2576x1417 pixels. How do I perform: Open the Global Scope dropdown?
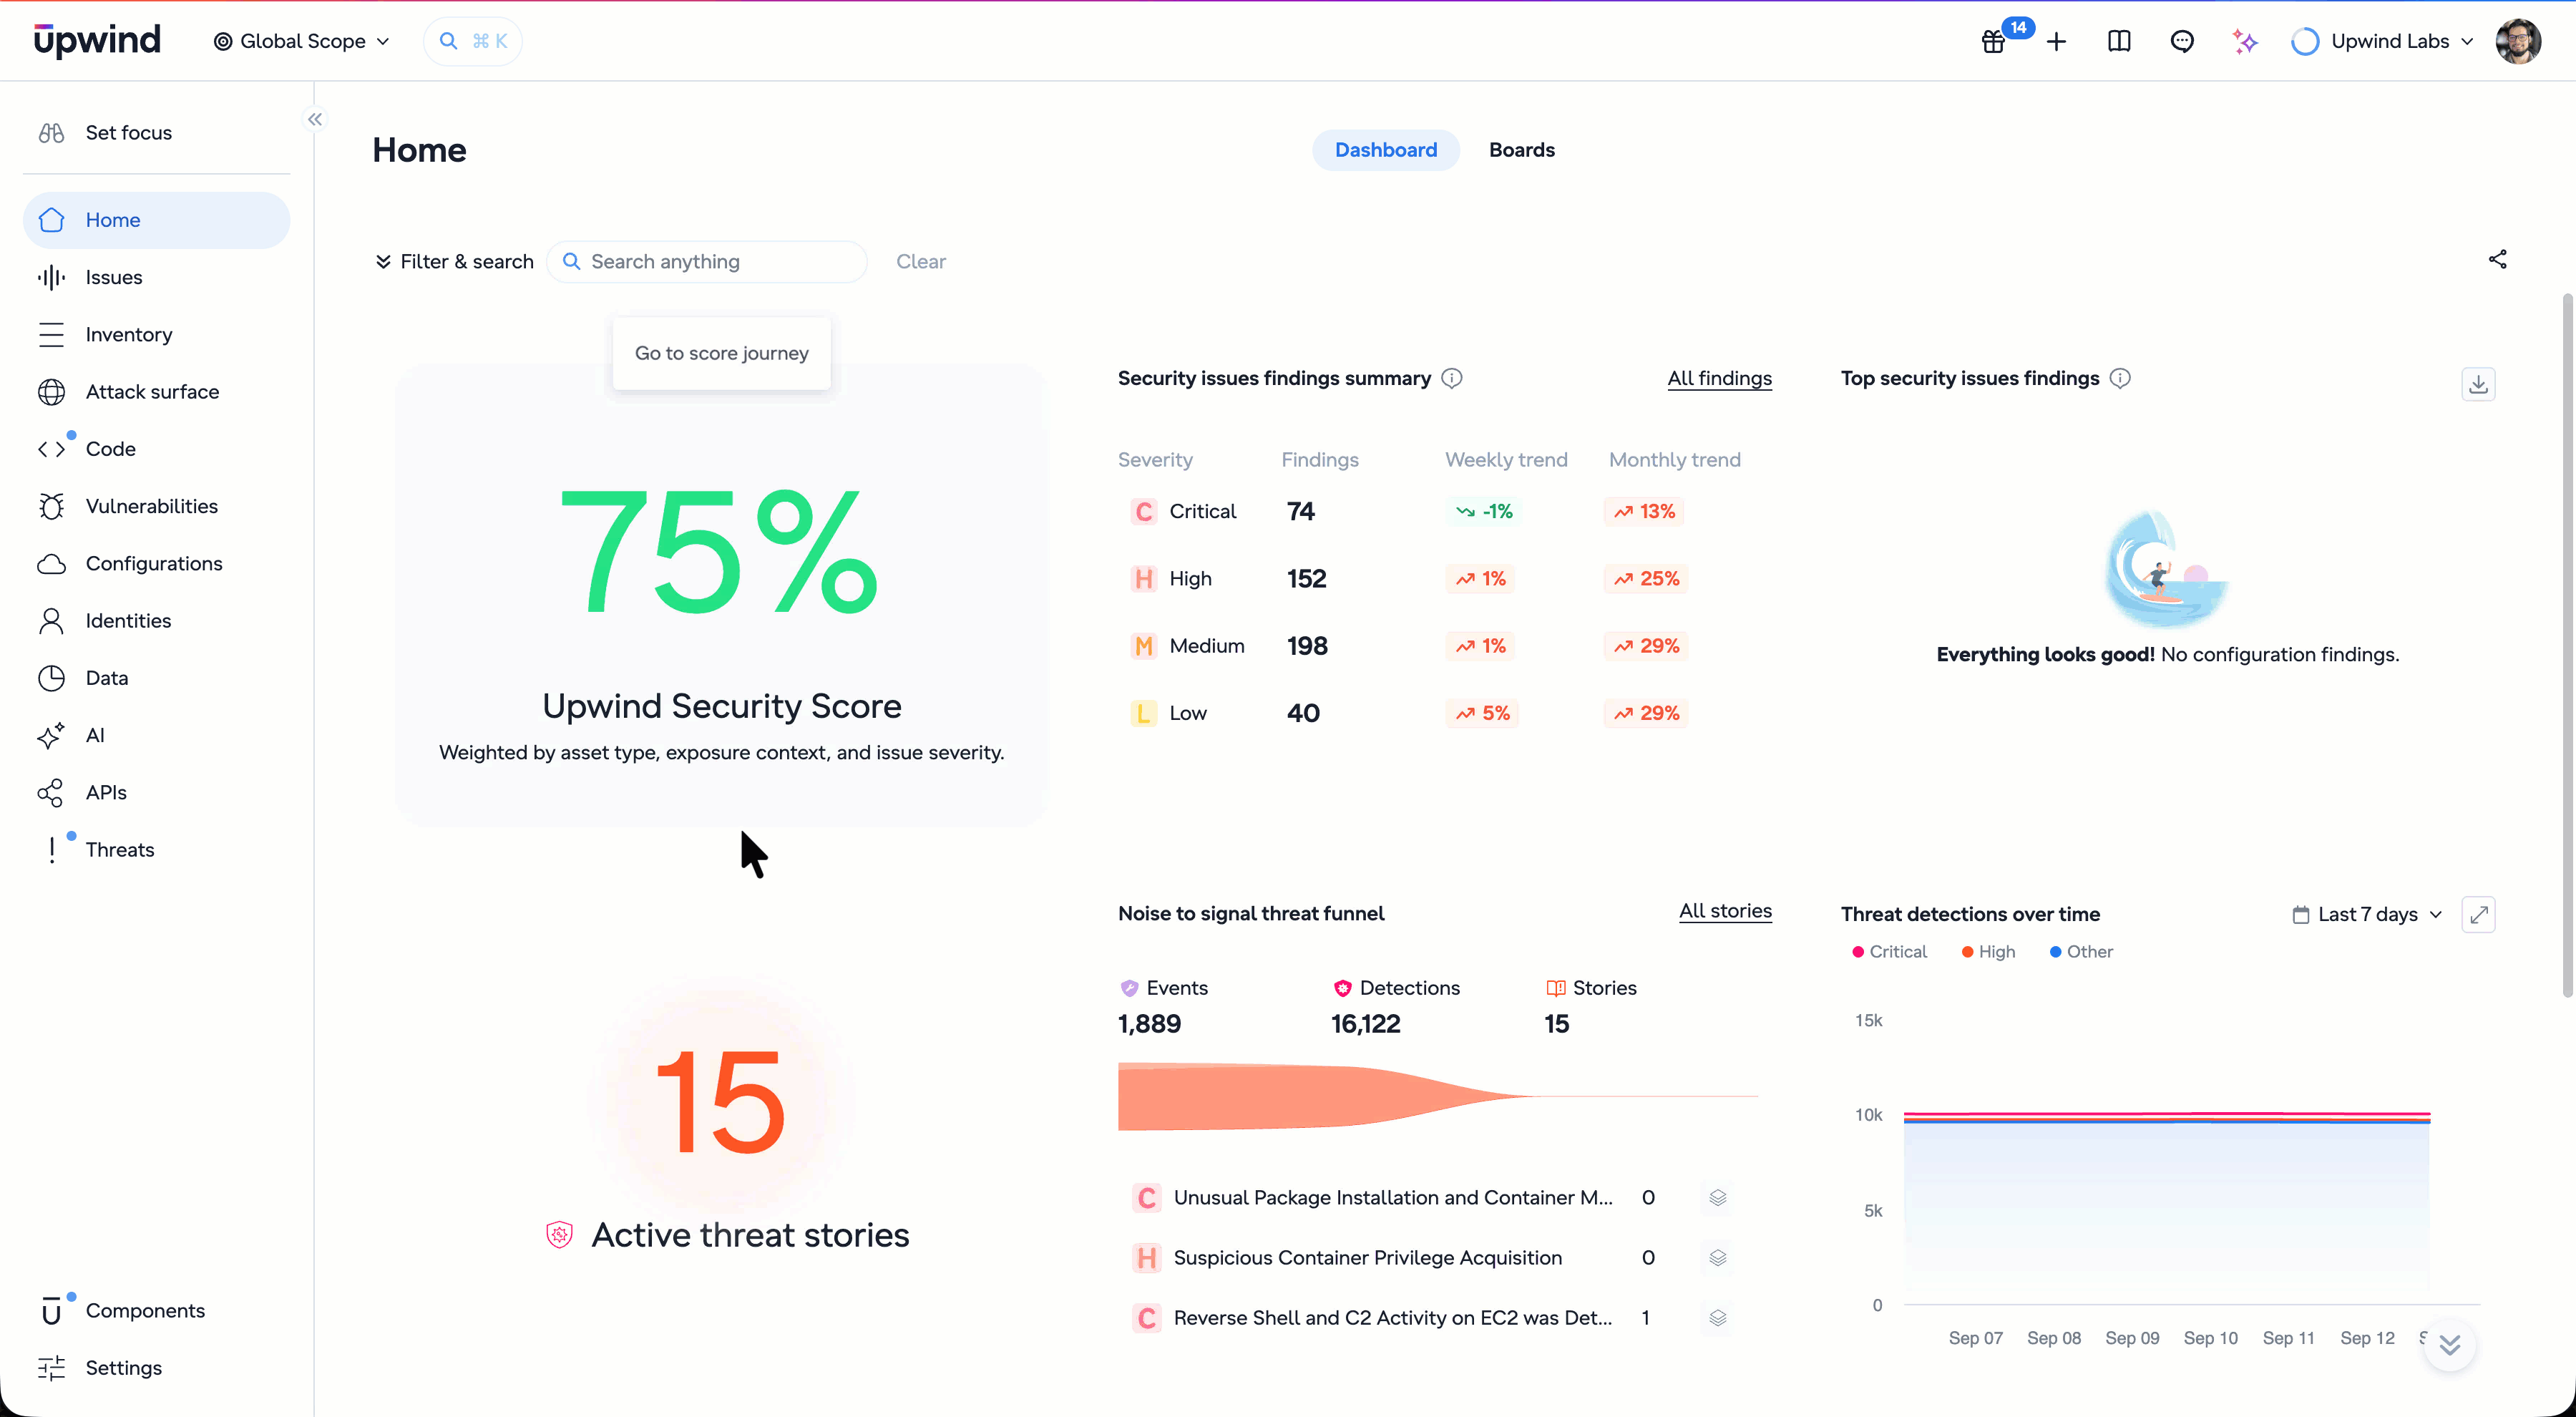pyautogui.click(x=301, y=41)
